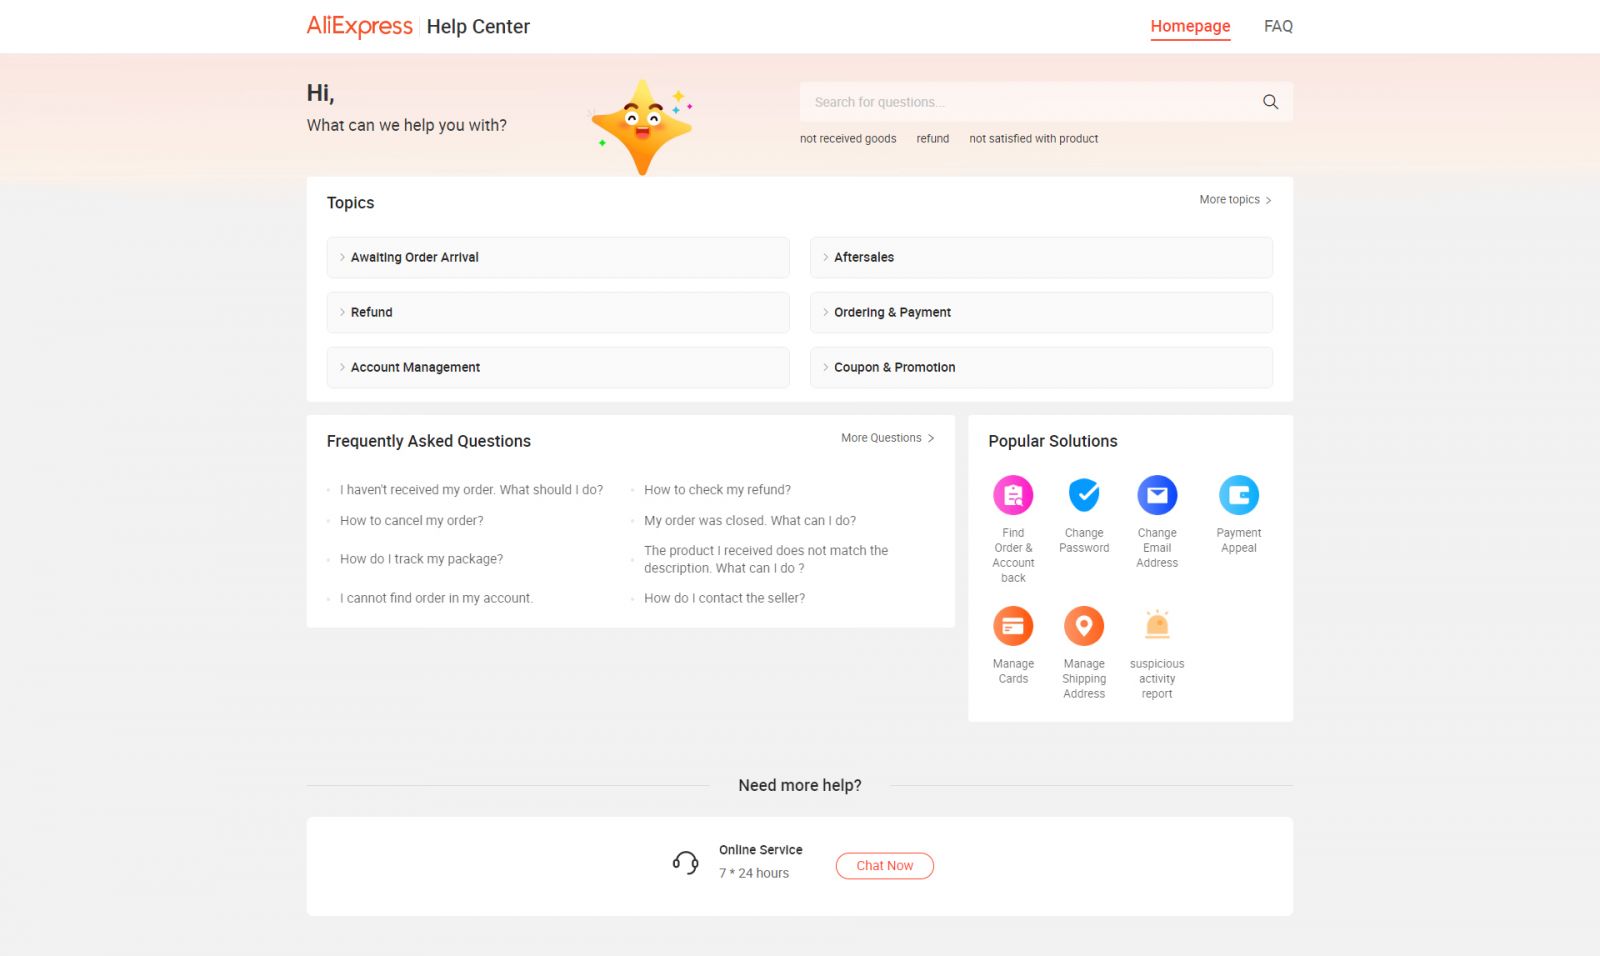Open Find Order & Account back icon
Image resolution: width=1600 pixels, height=956 pixels.
tap(1012, 495)
